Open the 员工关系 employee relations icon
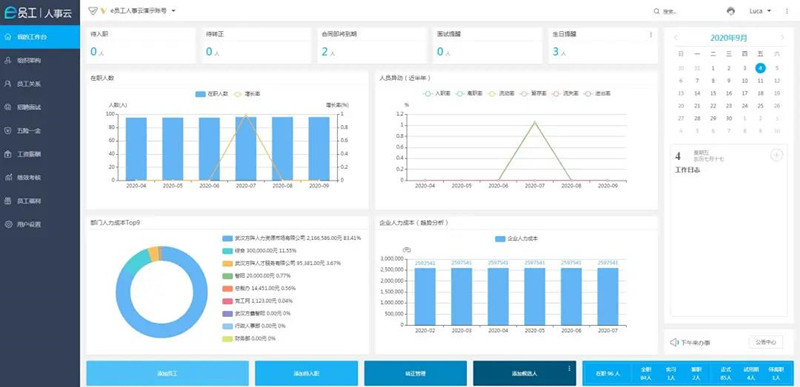Screen dimensions: 800x387 (8, 84)
